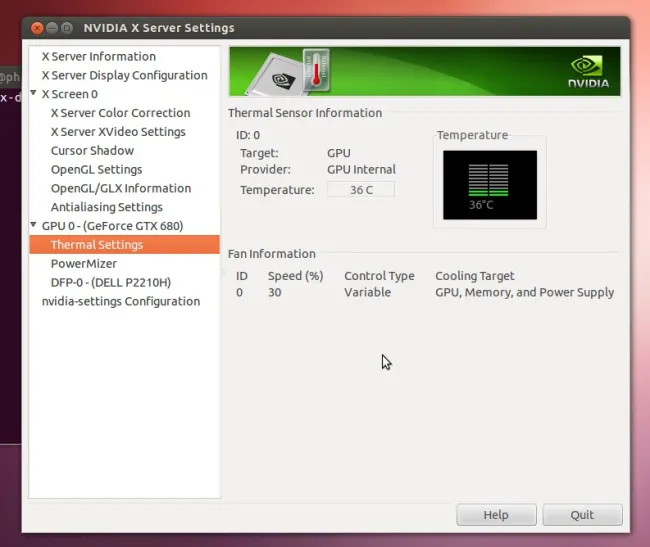Open X Server Color Correction

120,113
